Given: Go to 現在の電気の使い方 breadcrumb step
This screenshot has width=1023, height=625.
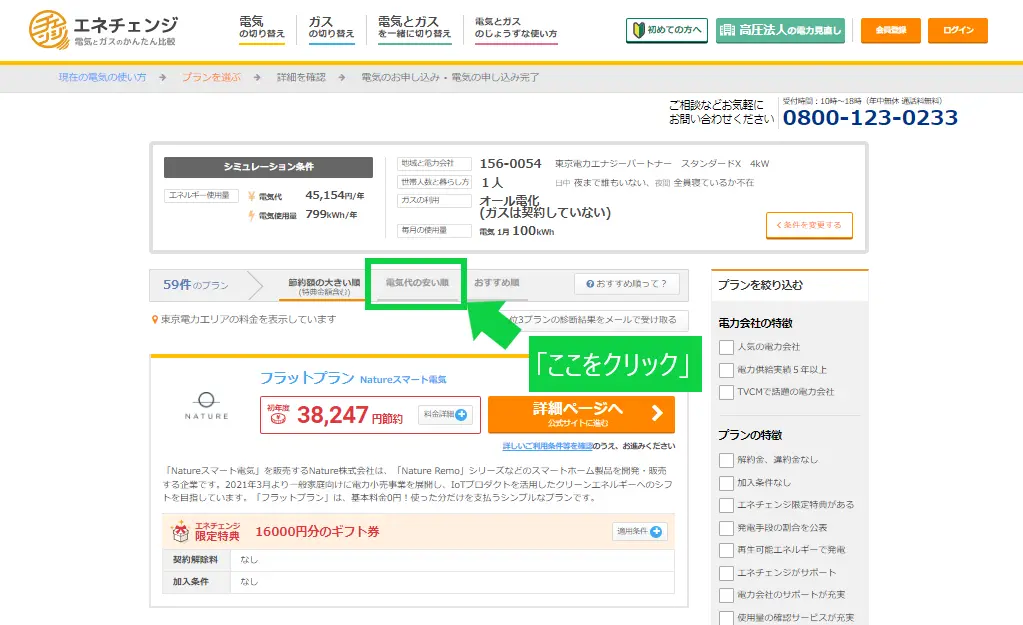Looking at the screenshot, I should pos(102,77).
